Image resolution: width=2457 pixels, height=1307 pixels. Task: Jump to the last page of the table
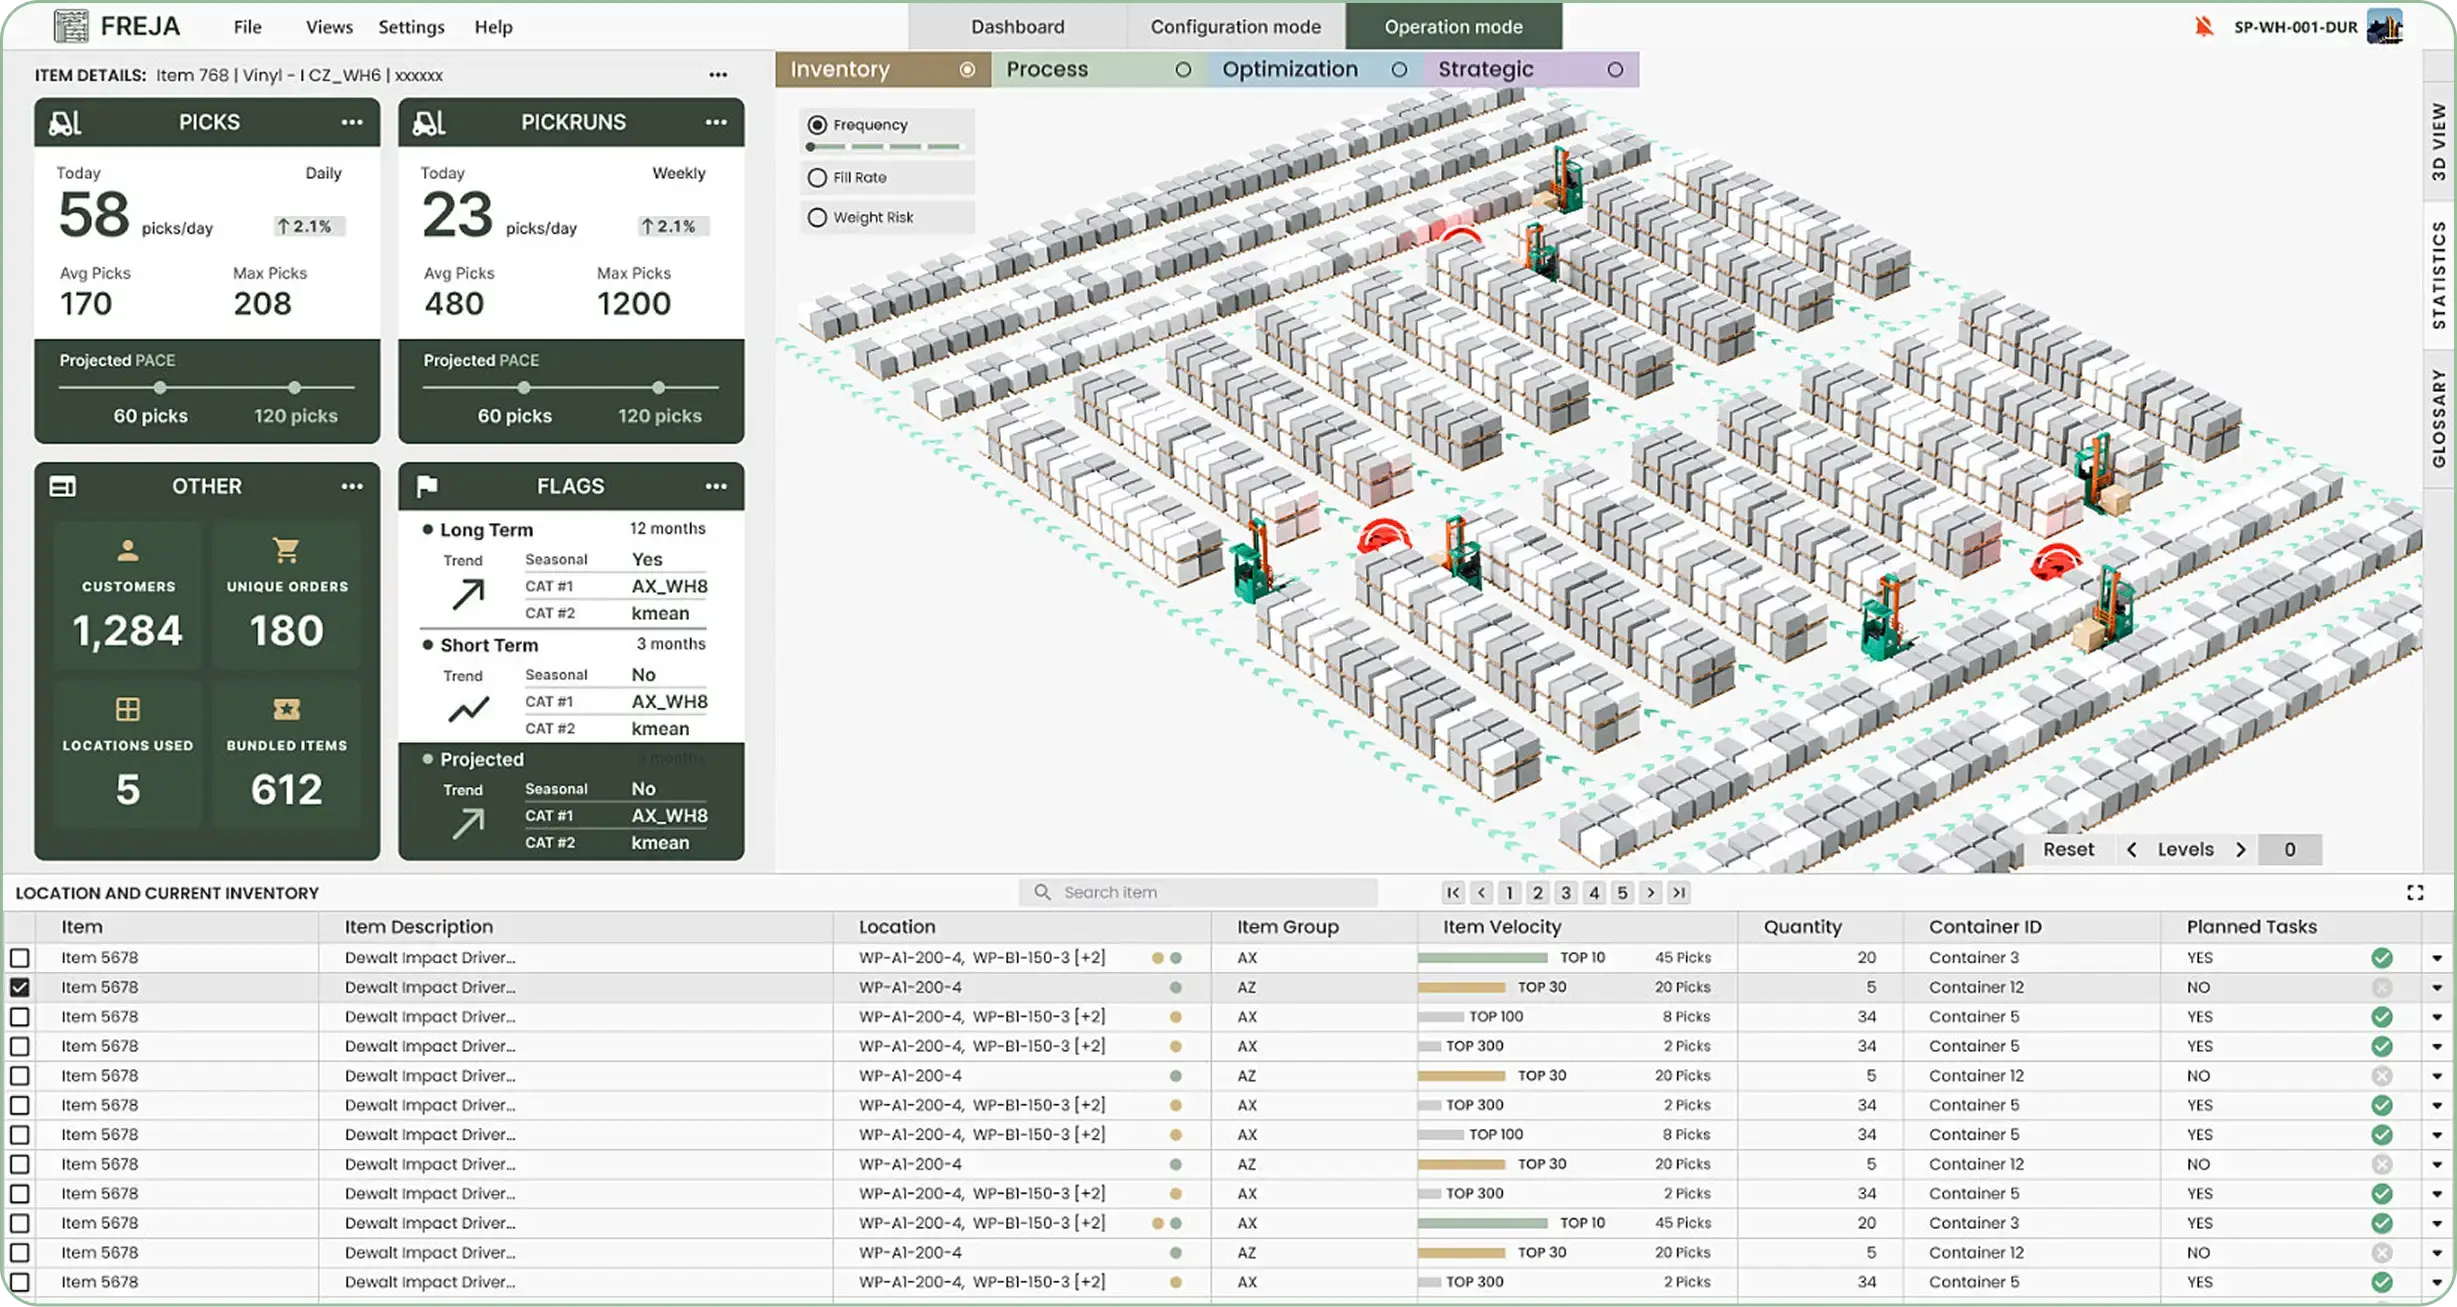click(x=1679, y=893)
